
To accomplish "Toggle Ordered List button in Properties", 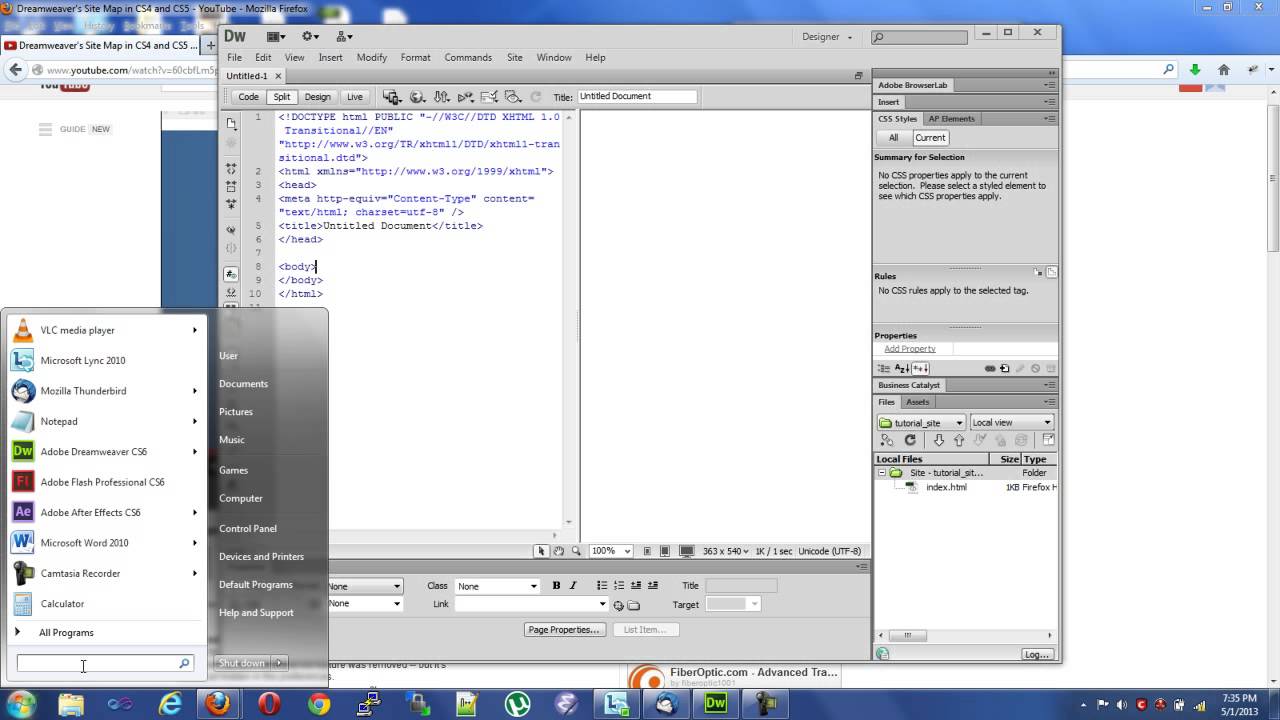I will [619, 586].
